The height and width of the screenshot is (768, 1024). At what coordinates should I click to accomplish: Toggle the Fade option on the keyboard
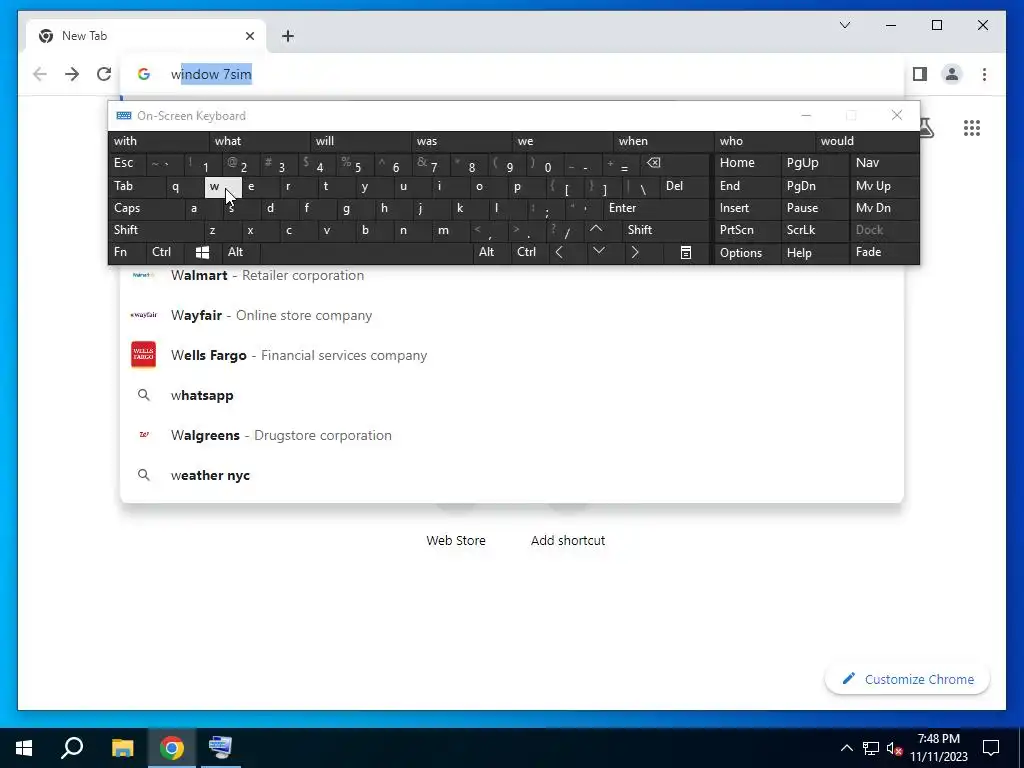(884, 252)
